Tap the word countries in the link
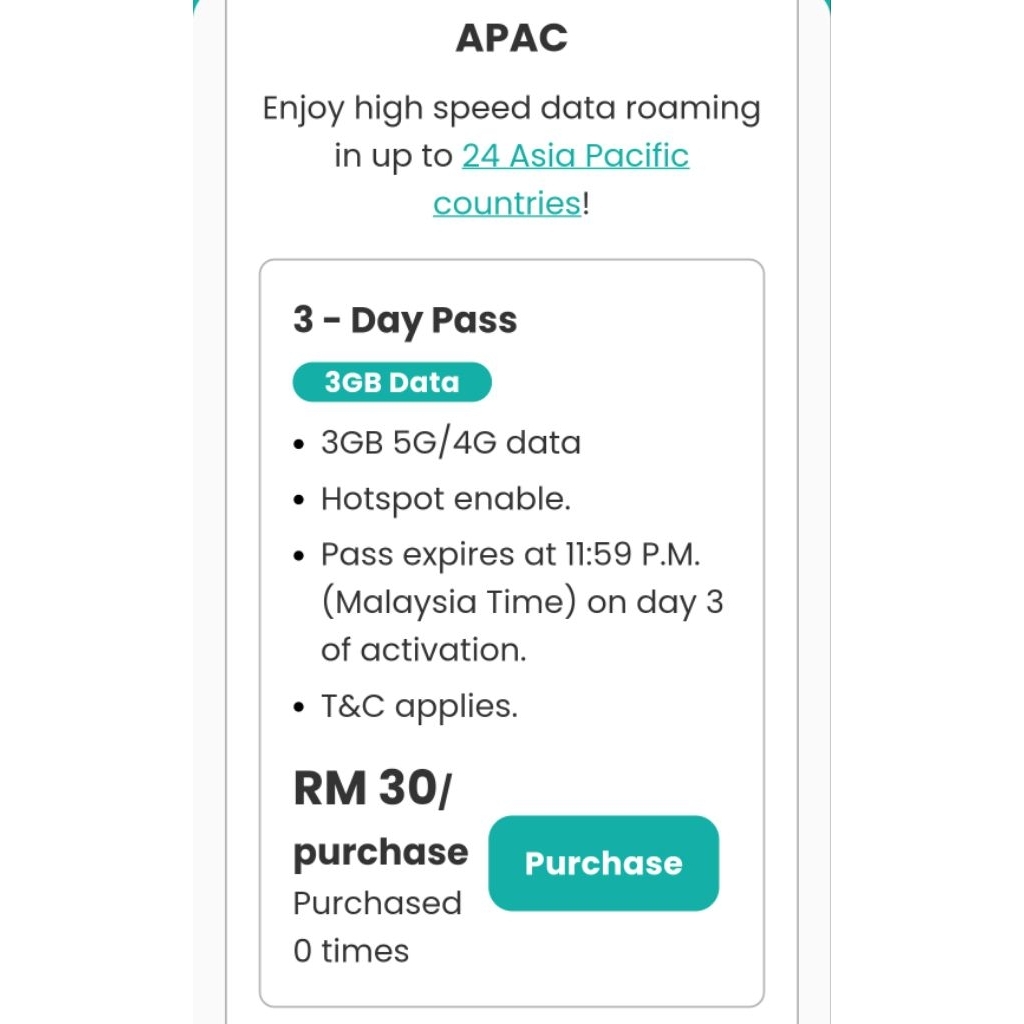Screen dimensions: 1024x1024 tap(506, 204)
